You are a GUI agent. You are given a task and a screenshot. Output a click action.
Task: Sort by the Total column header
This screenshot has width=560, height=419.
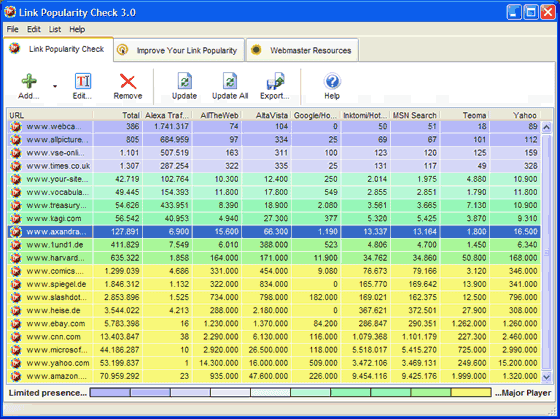[118, 115]
